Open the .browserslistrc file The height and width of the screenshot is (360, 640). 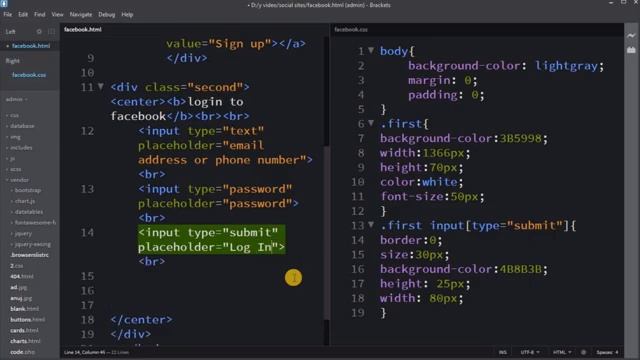29,255
